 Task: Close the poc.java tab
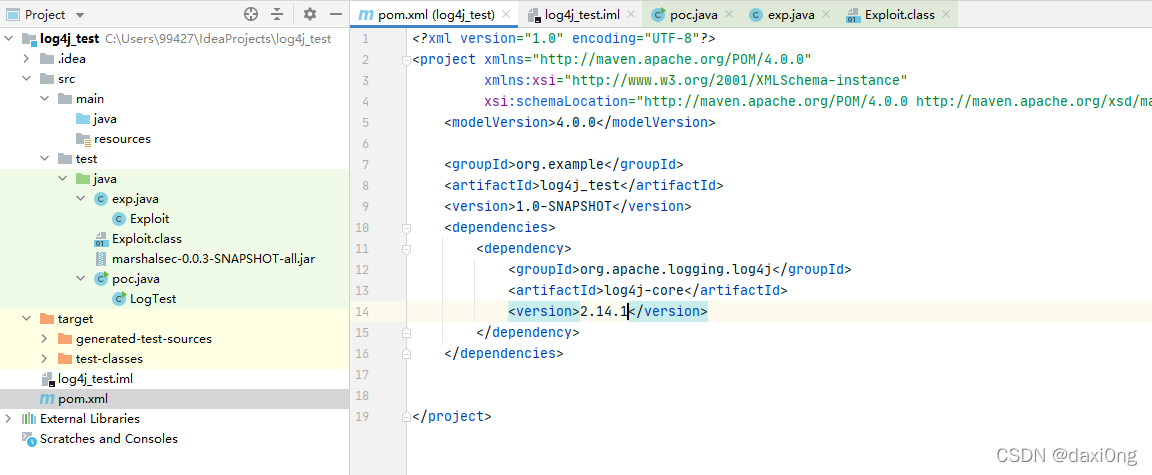(x=729, y=14)
